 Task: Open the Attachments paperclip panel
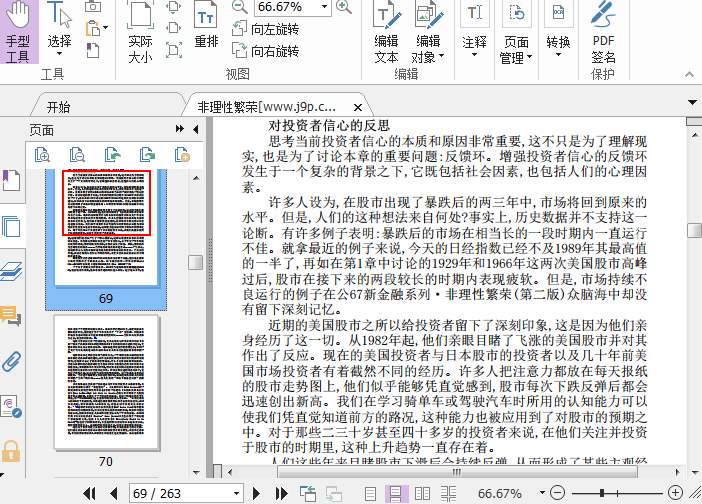[11, 362]
